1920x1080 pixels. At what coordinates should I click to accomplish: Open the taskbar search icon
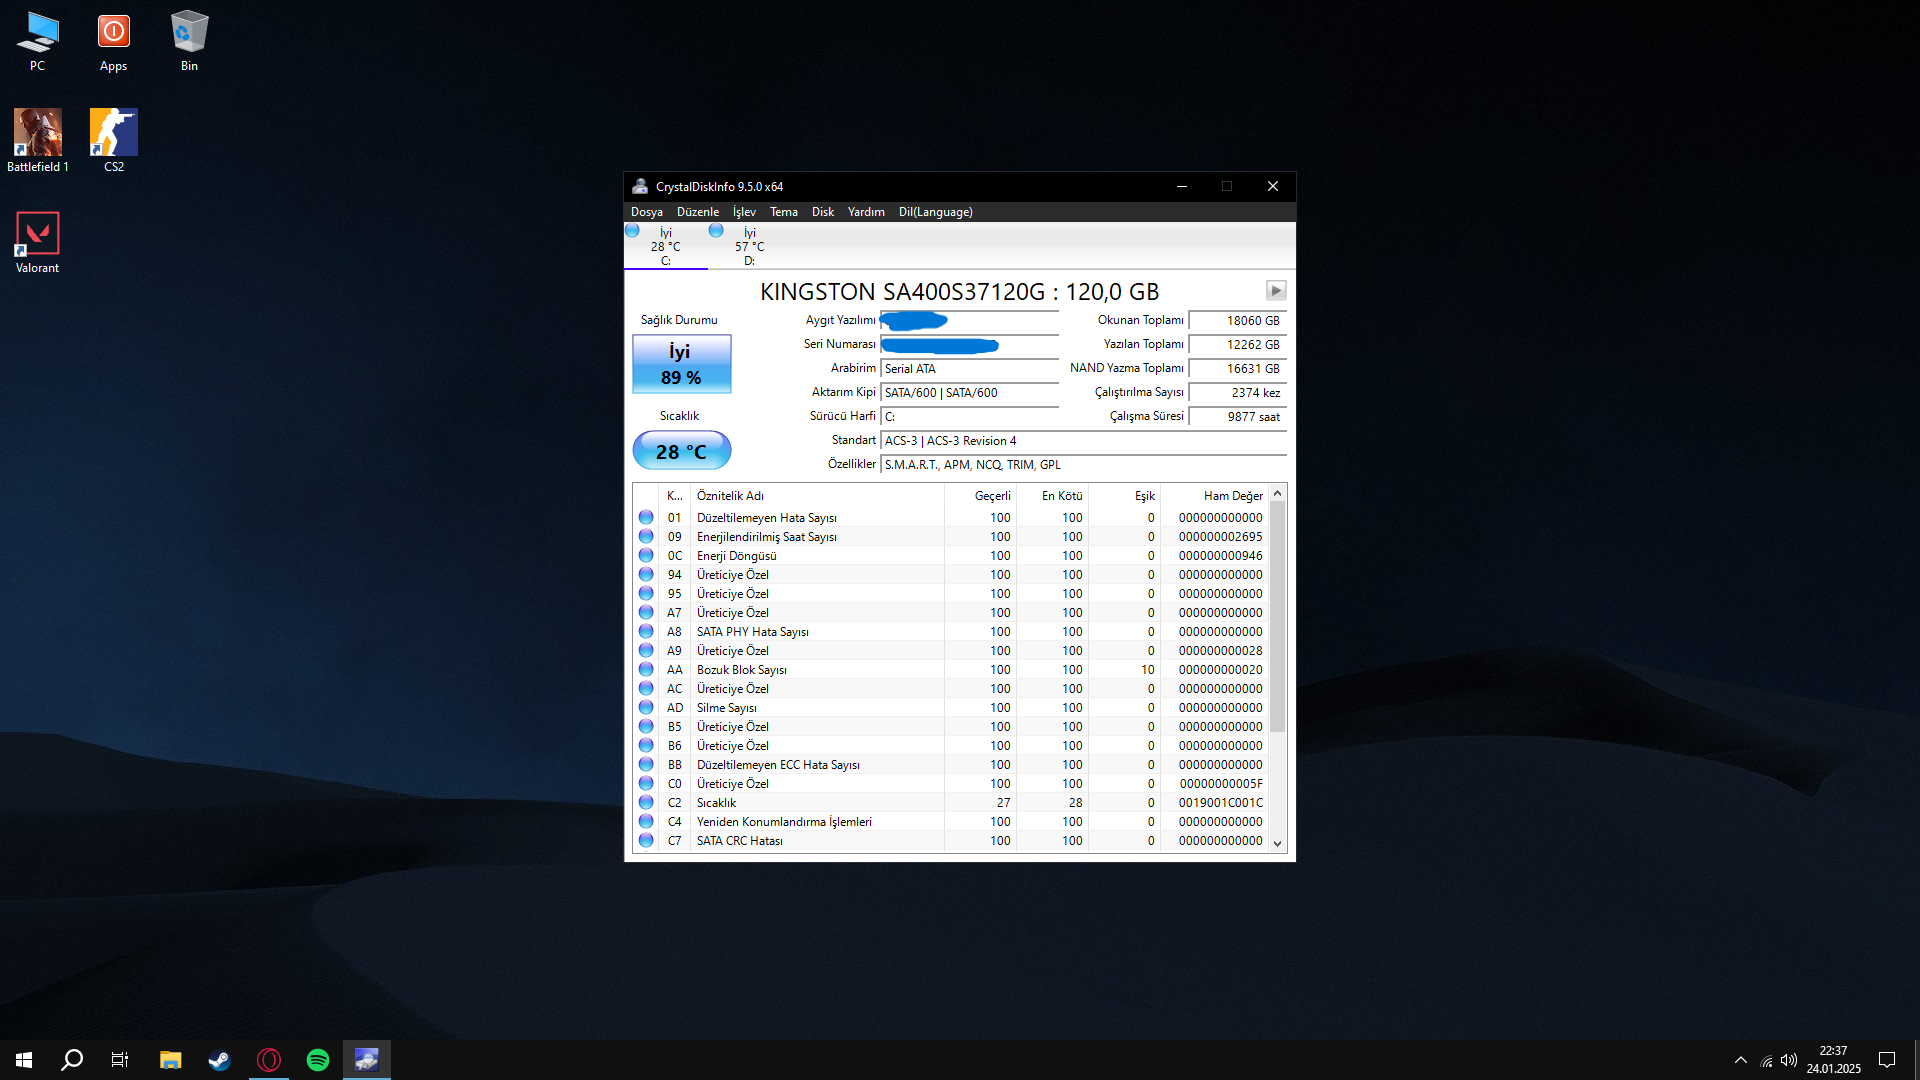point(72,1060)
